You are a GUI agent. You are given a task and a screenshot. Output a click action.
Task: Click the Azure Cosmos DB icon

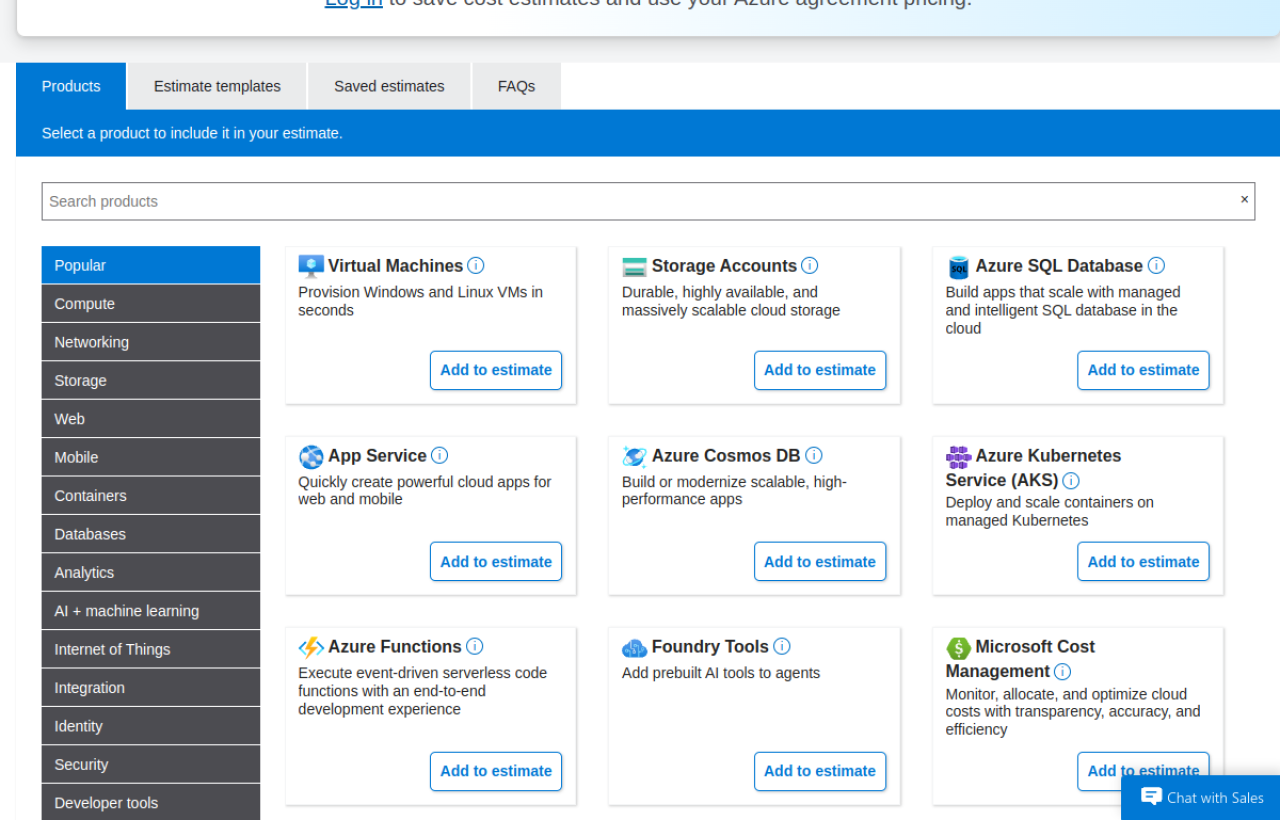click(x=634, y=457)
